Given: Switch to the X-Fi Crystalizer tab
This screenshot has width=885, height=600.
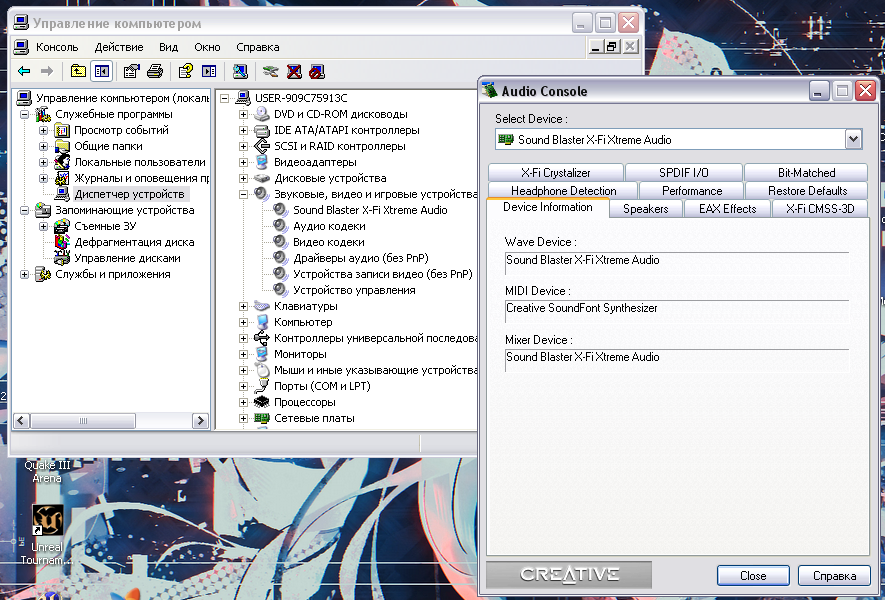Looking at the screenshot, I should tap(555, 173).
